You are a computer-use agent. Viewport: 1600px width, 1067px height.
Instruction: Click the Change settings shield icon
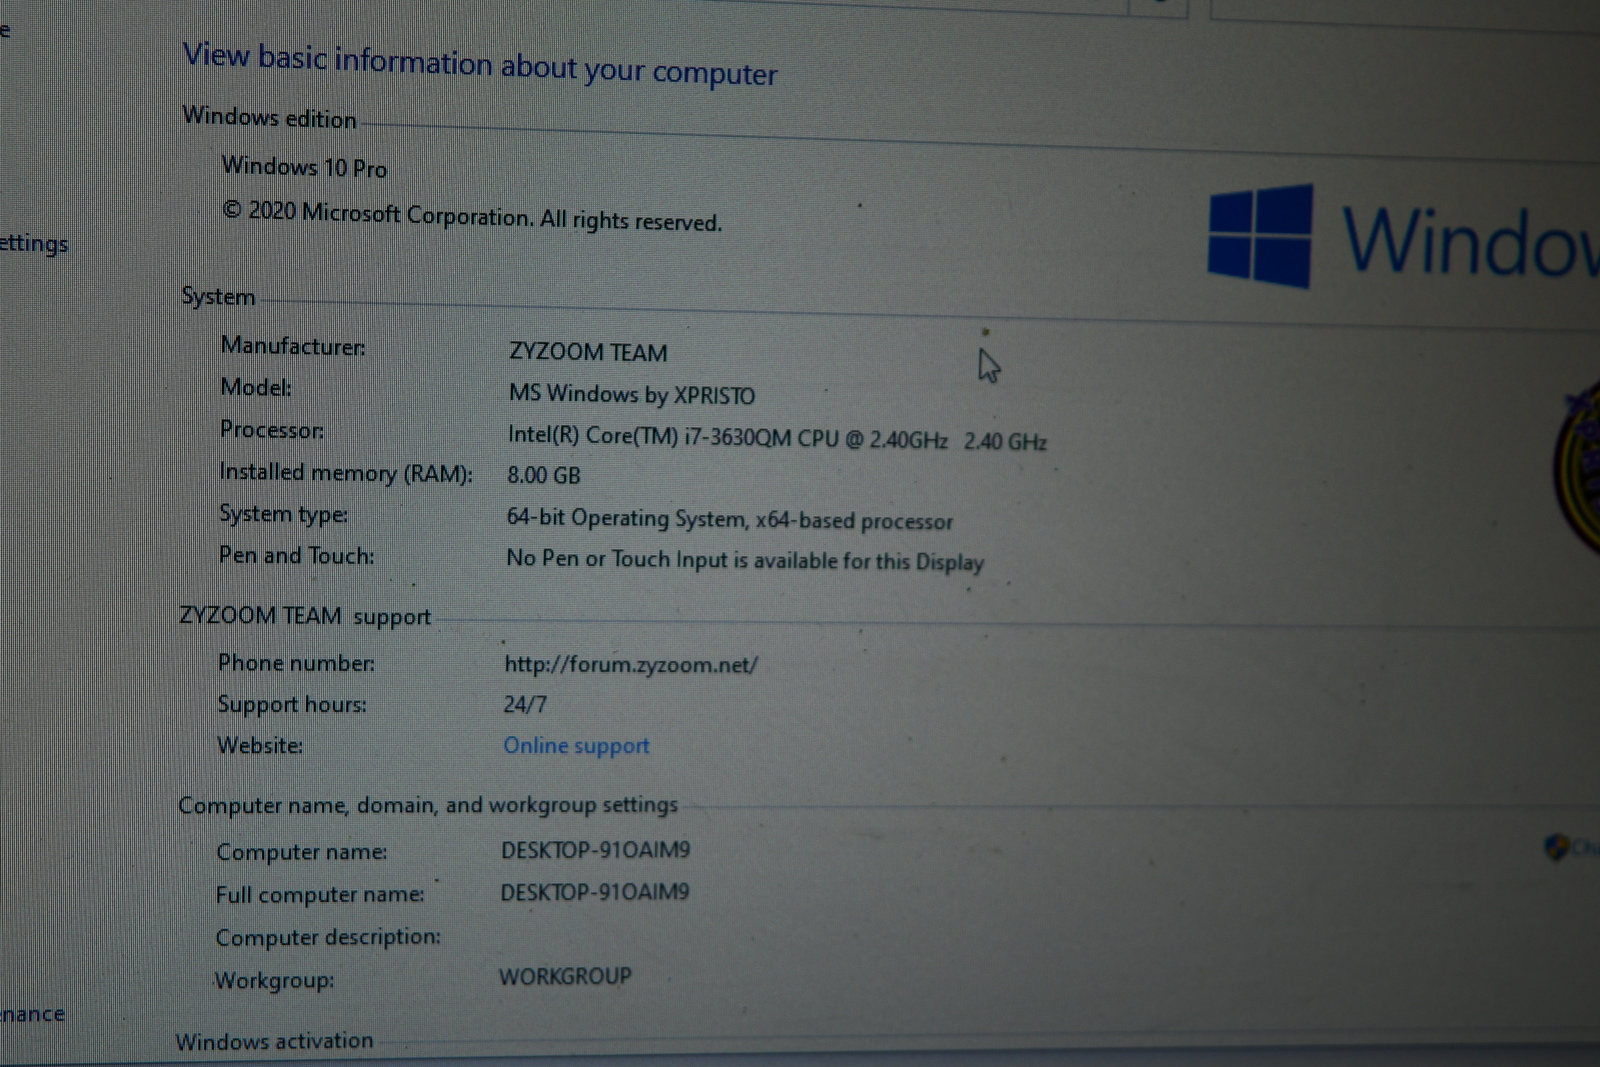click(x=1556, y=848)
